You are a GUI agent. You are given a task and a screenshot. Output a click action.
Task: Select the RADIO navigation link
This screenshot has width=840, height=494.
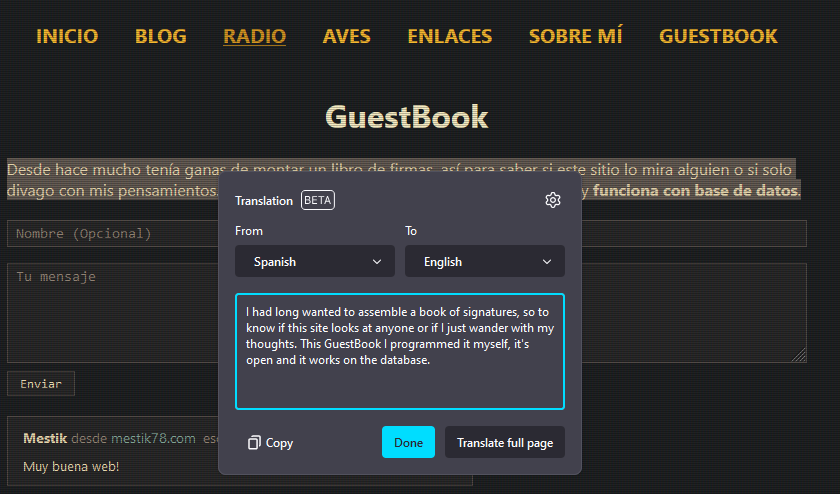(254, 37)
